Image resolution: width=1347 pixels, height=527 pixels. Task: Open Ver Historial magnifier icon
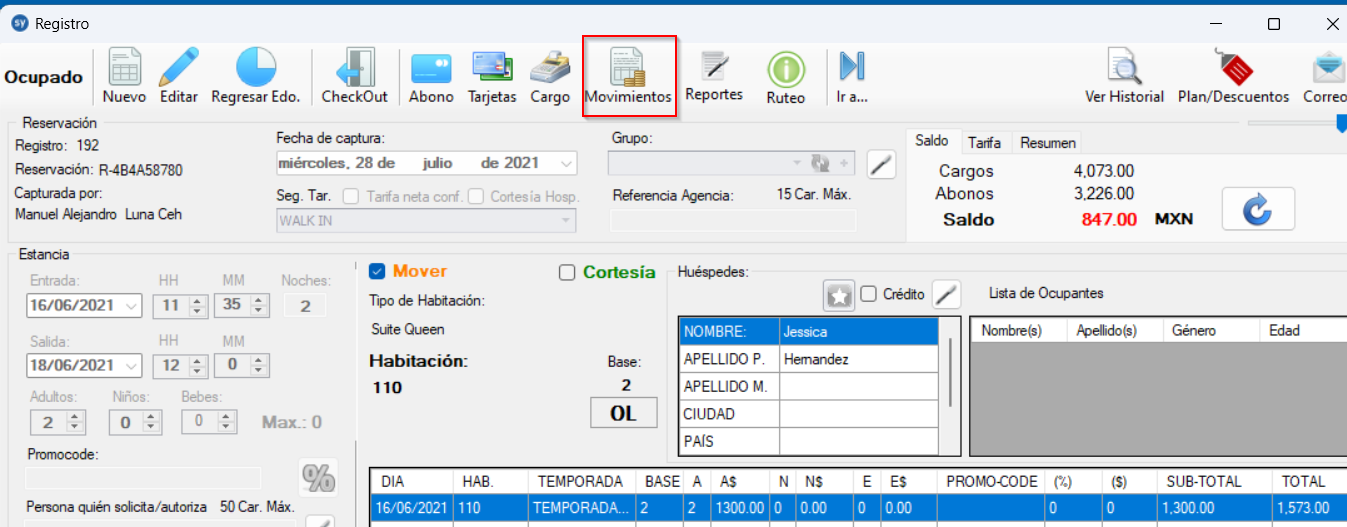[1124, 68]
